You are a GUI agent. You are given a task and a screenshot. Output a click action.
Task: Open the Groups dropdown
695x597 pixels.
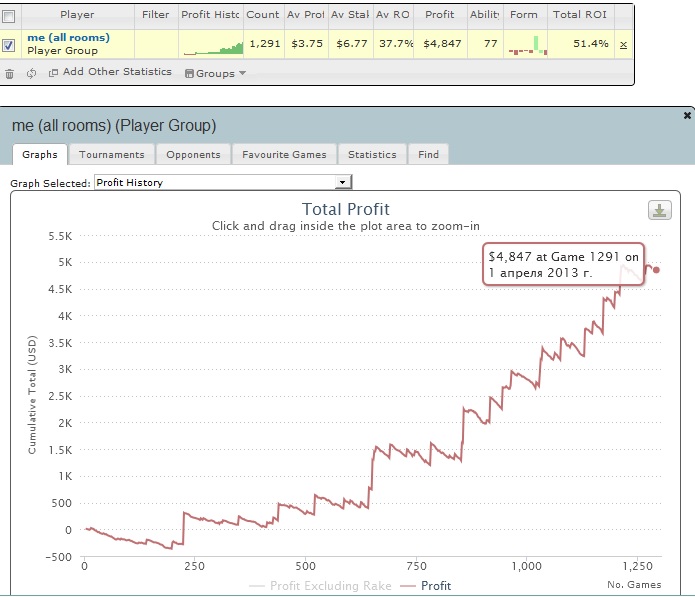pyautogui.click(x=215, y=73)
